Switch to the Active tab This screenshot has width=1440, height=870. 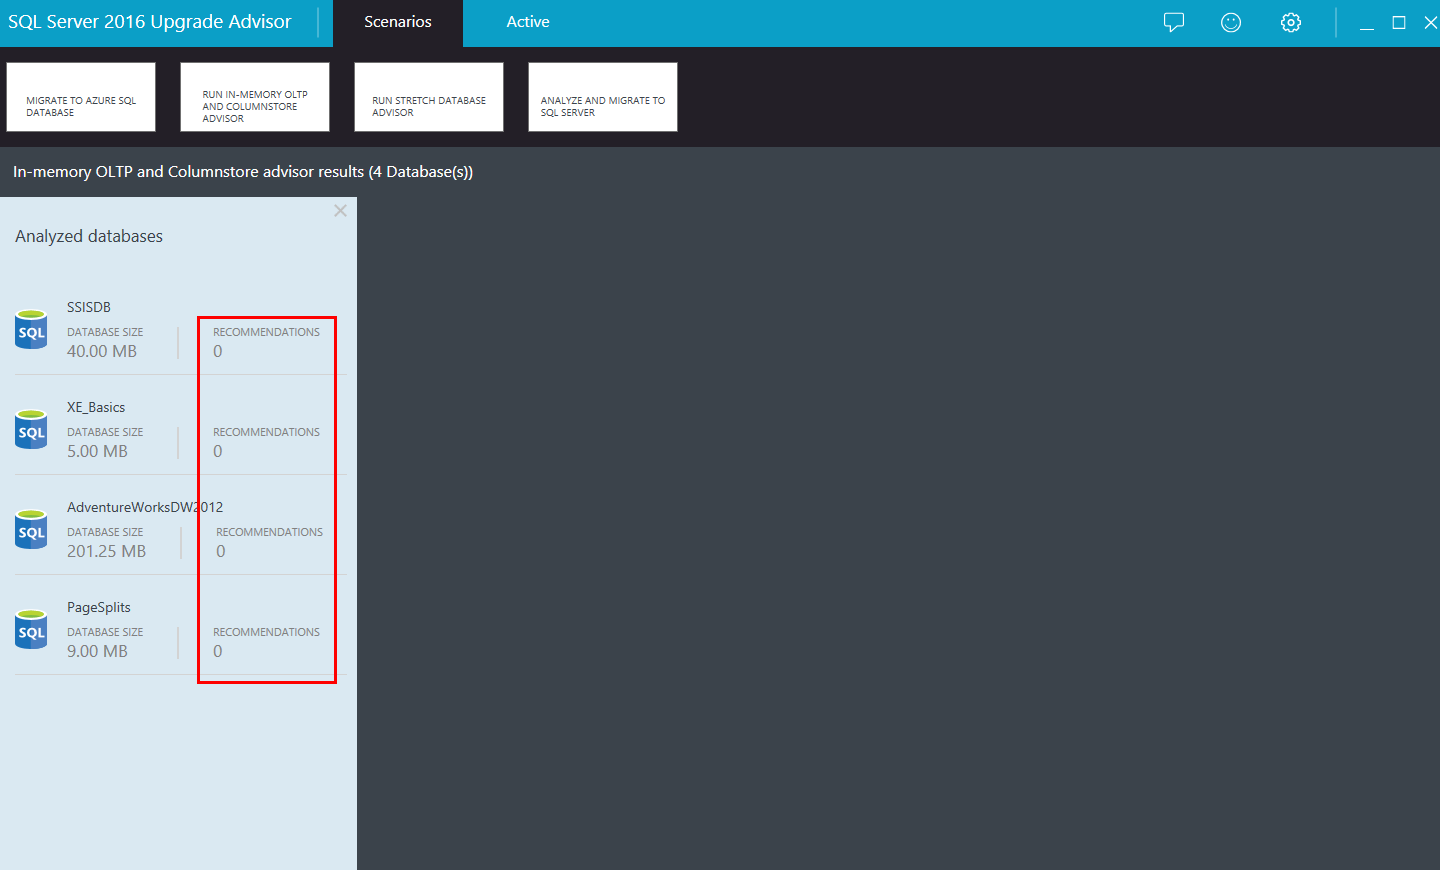tap(528, 22)
